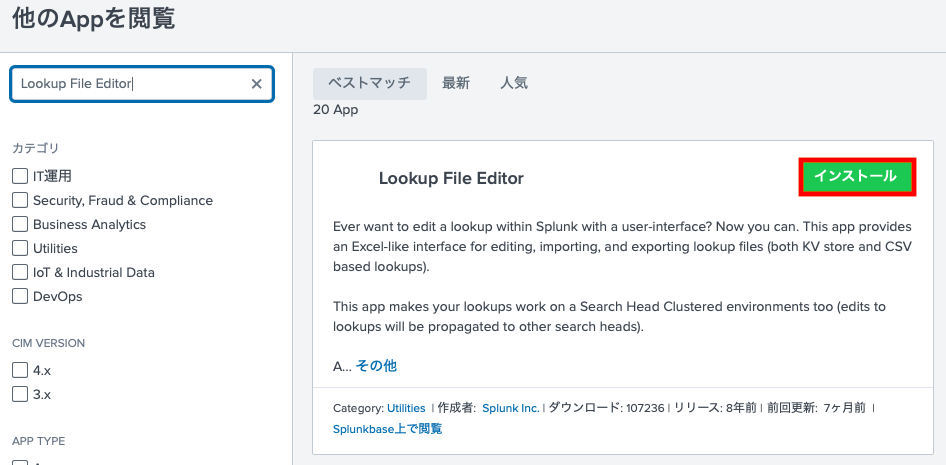This screenshot has width=946, height=465.
Task: Switch to the 人気 tab
Action: (514, 83)
